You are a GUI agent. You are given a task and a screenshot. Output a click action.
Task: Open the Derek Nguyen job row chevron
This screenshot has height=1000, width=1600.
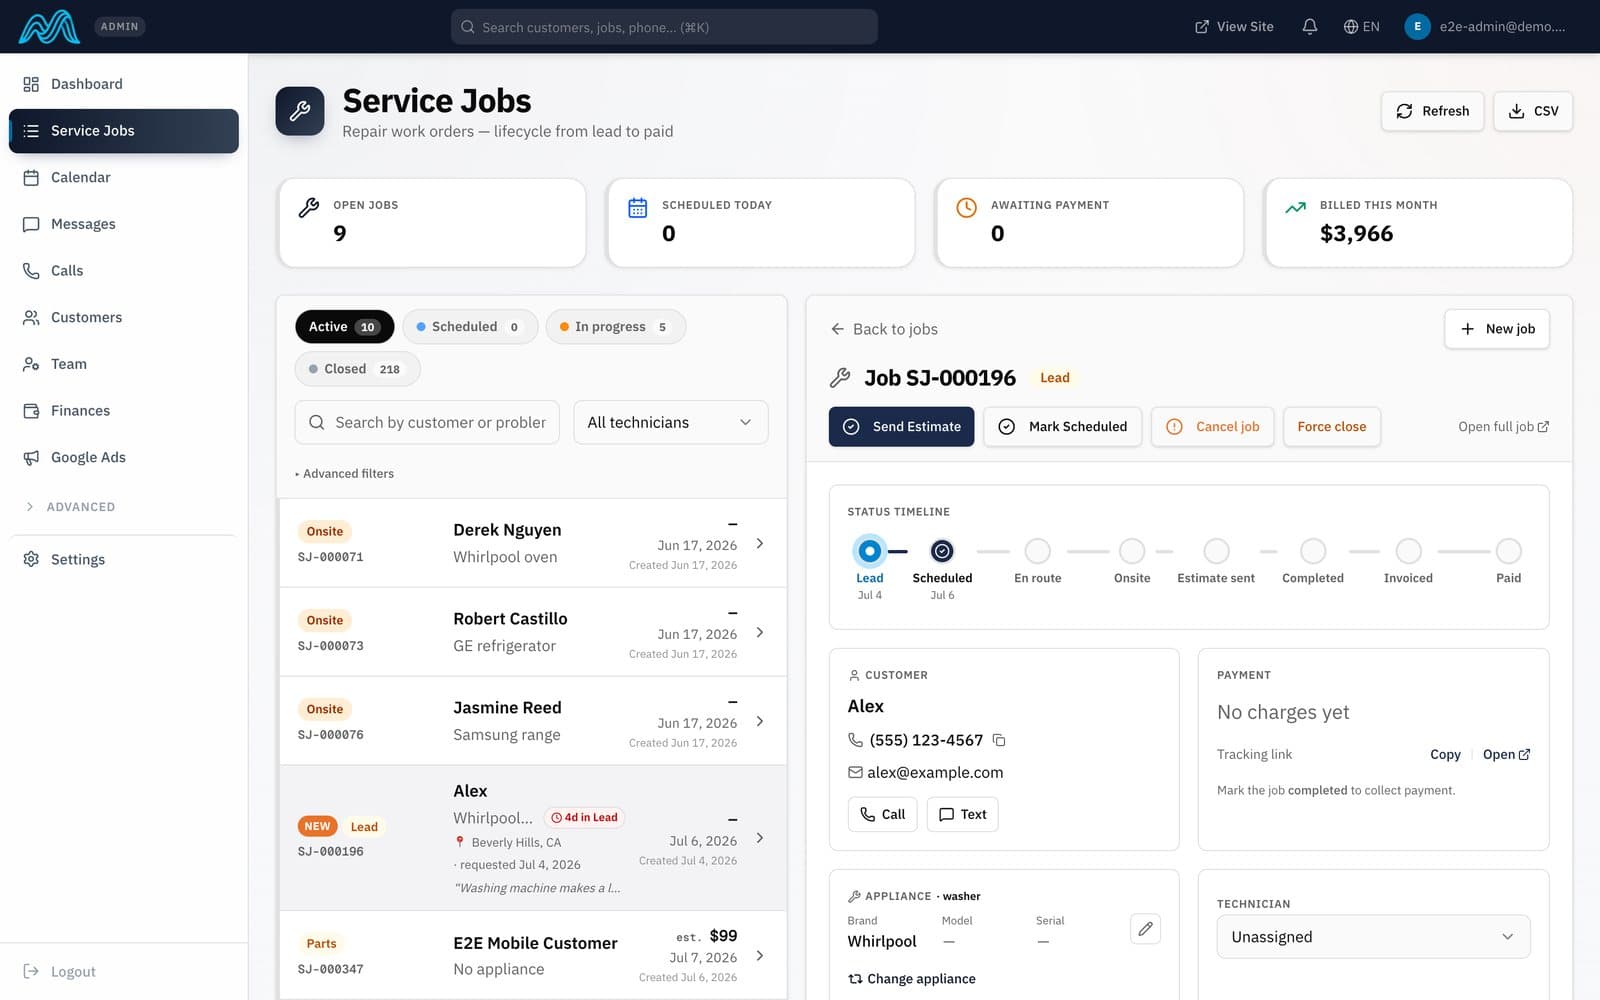(760, 543)
